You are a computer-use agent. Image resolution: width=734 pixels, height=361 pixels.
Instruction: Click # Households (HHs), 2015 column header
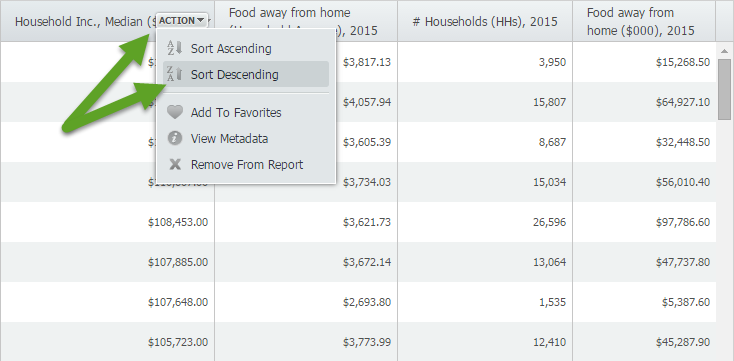pos(485,21)
